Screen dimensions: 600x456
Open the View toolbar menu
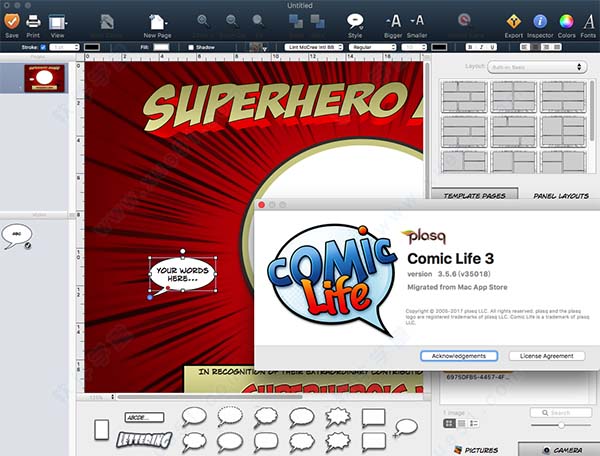point(58,22)
